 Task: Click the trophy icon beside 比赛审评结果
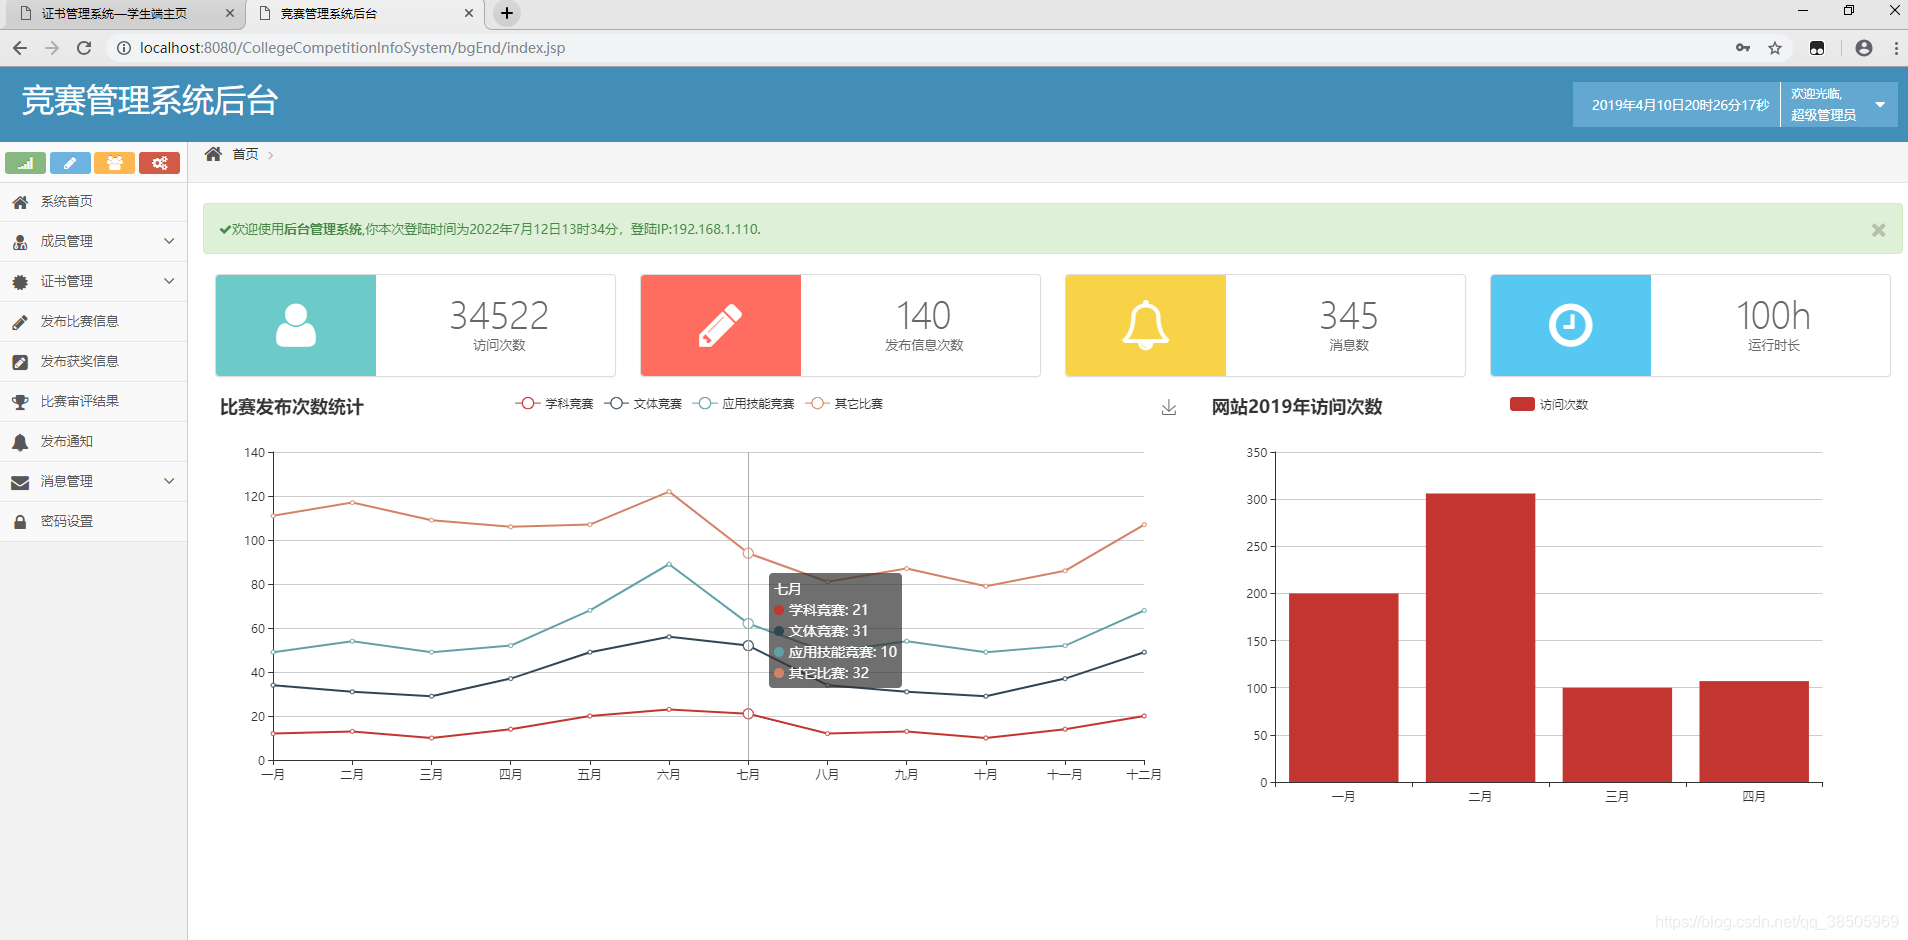click(20, 402)
